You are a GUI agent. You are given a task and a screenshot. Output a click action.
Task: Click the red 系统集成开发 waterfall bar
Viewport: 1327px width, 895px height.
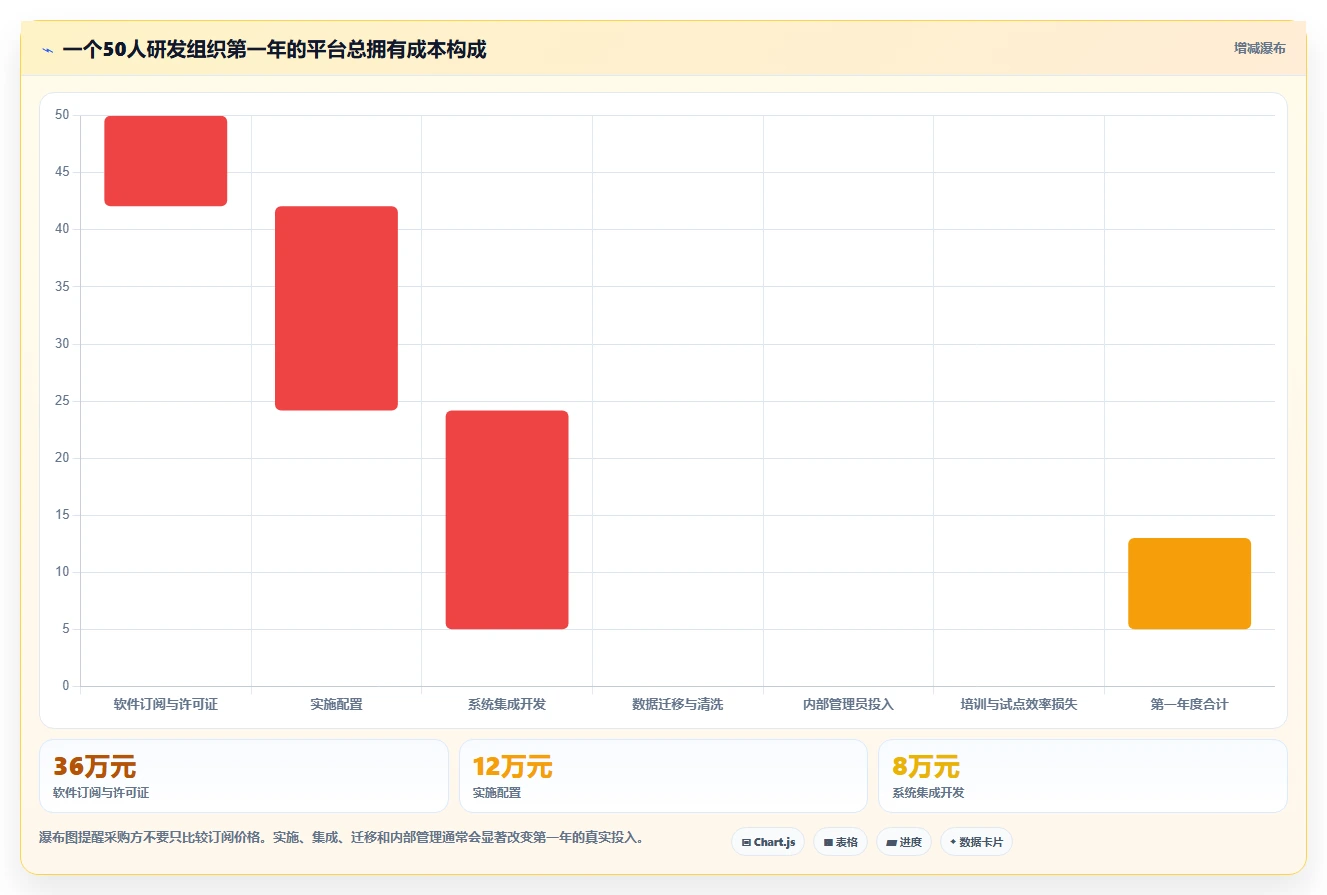(x=507, y=520)
